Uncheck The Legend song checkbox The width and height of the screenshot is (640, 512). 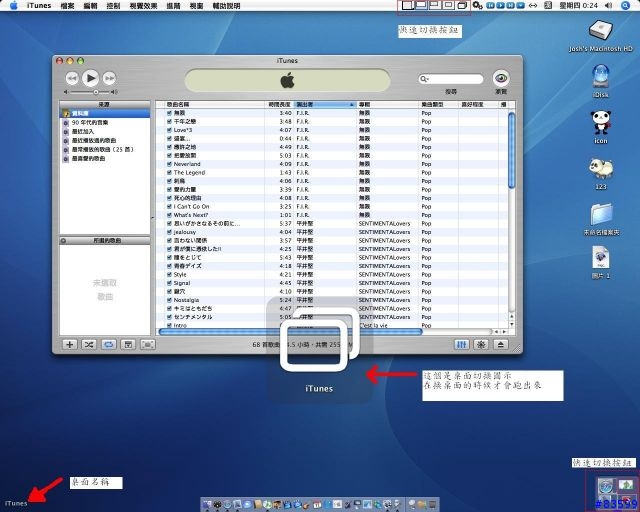(169, 172)
